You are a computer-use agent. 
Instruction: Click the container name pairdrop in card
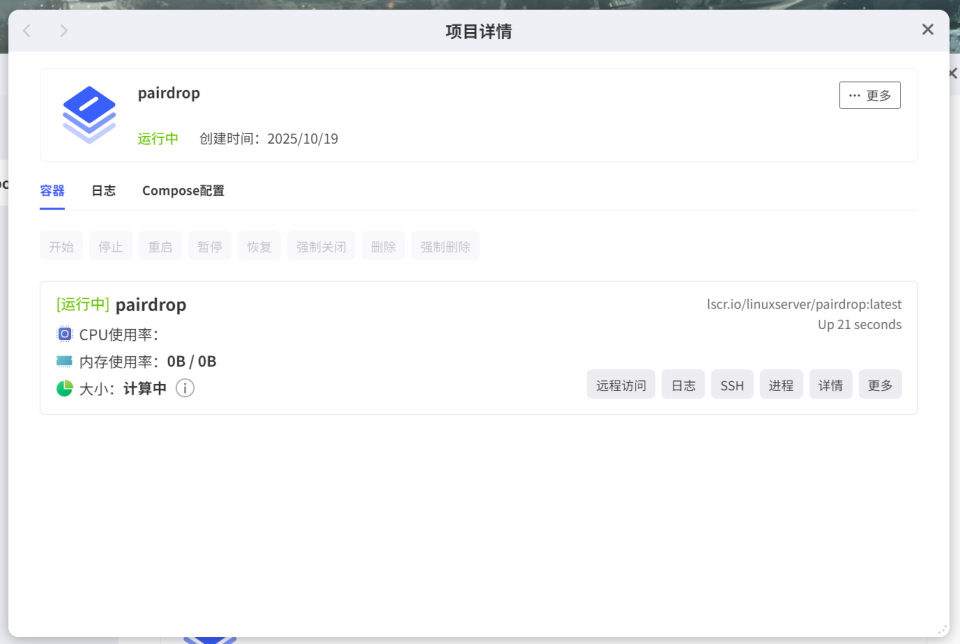coord(151,305)
